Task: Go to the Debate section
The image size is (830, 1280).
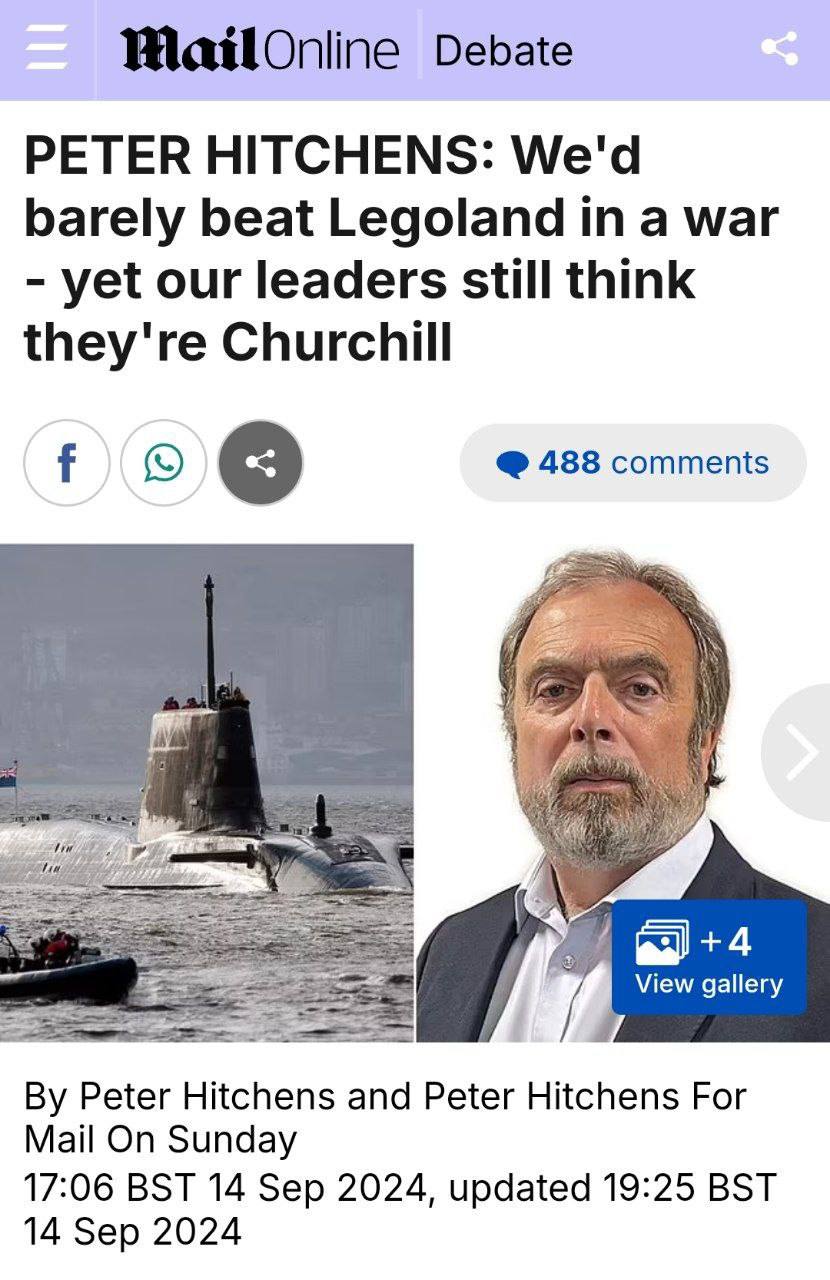Action: (504, 50)
